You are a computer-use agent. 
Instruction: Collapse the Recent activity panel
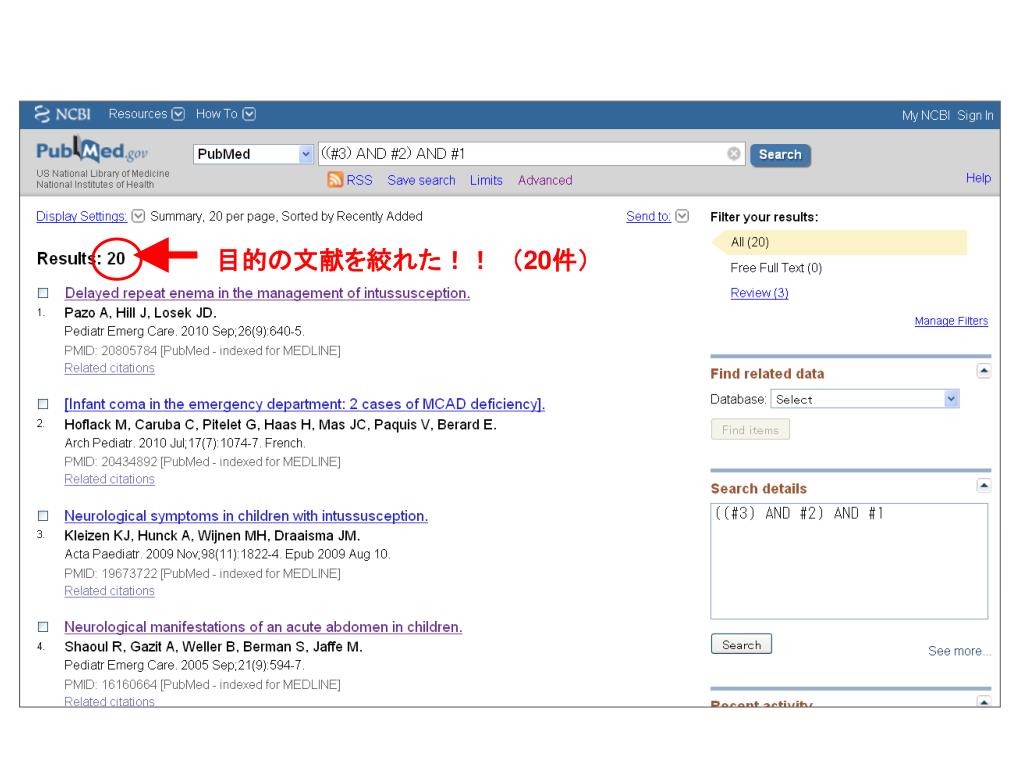(984, 701)
